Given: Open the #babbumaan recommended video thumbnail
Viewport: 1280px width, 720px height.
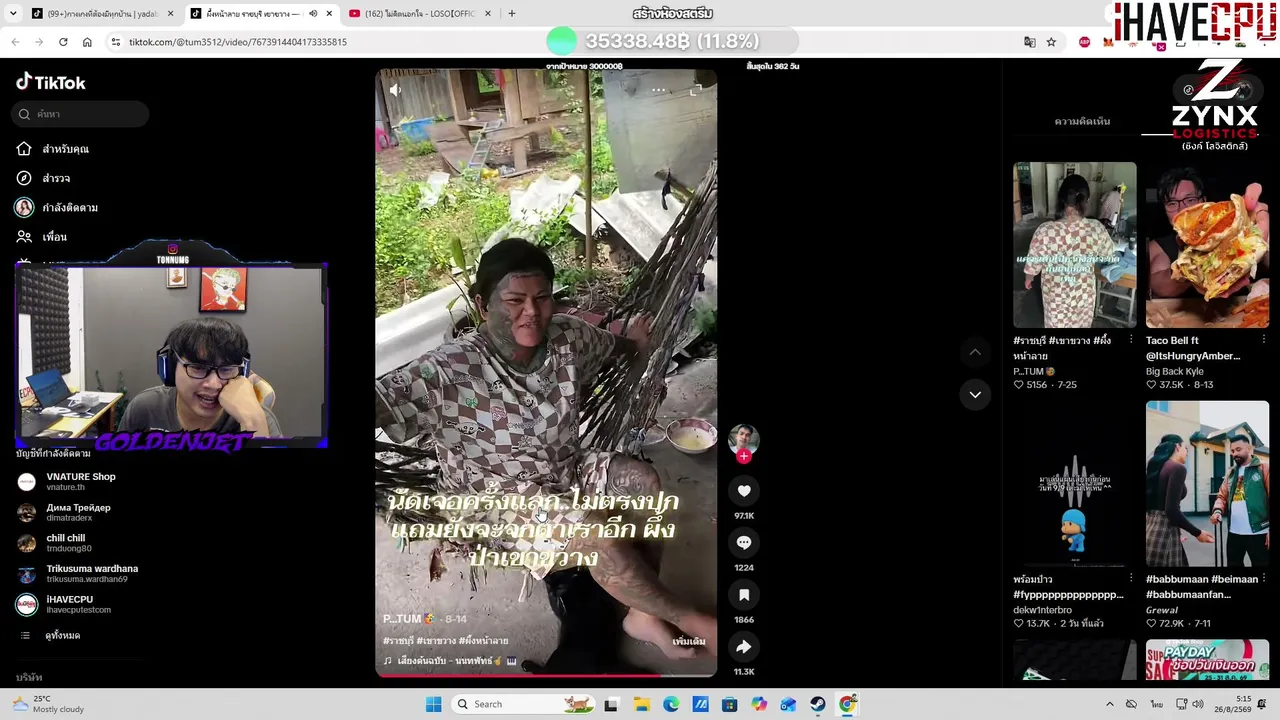Looking at the screenshot, I should coord(1208,484).
